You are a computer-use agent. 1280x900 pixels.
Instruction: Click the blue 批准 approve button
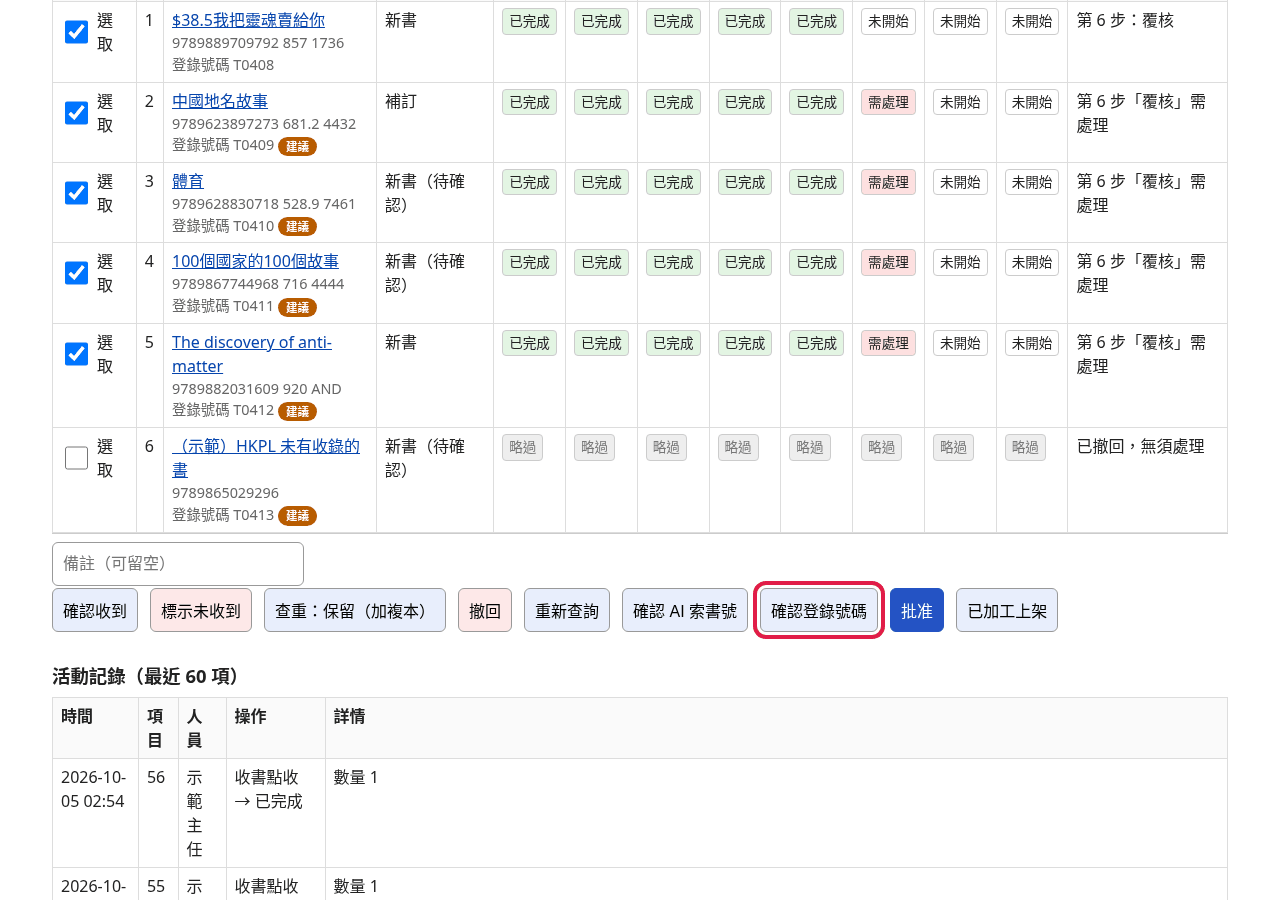coord(917,610)
